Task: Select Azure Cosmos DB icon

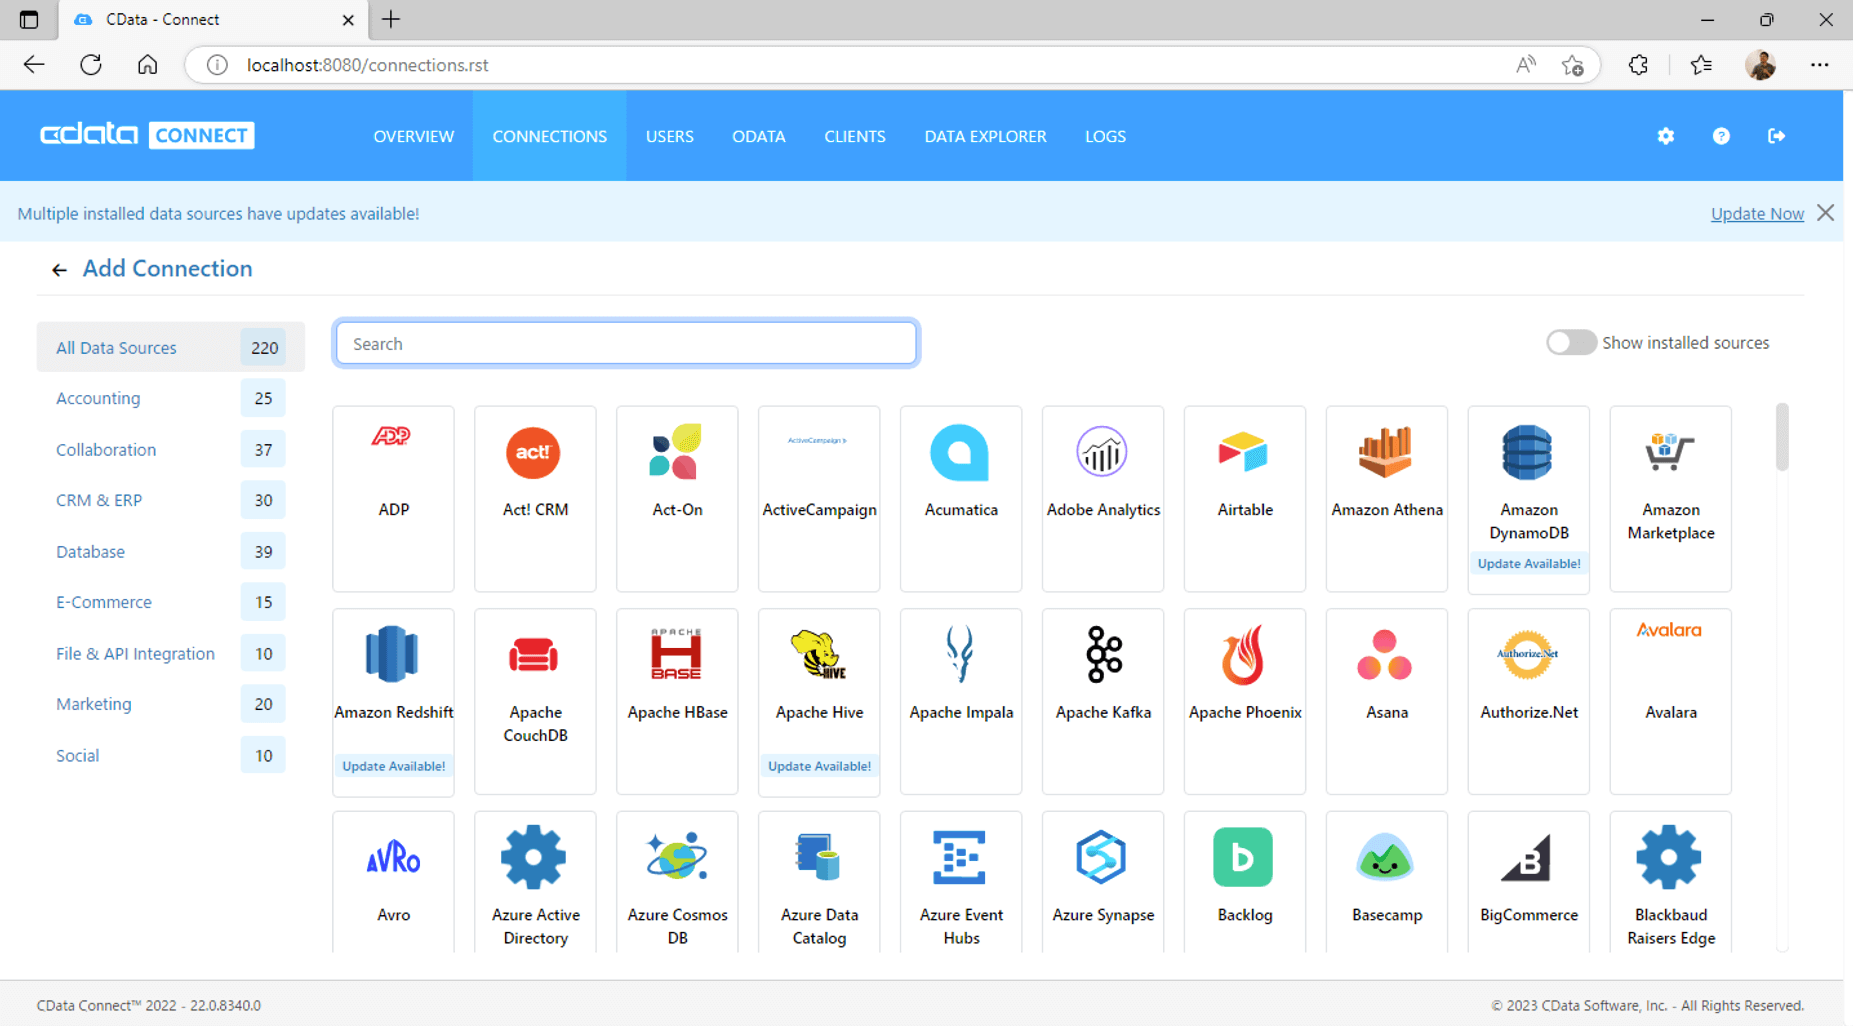Action: click(676, 857)
